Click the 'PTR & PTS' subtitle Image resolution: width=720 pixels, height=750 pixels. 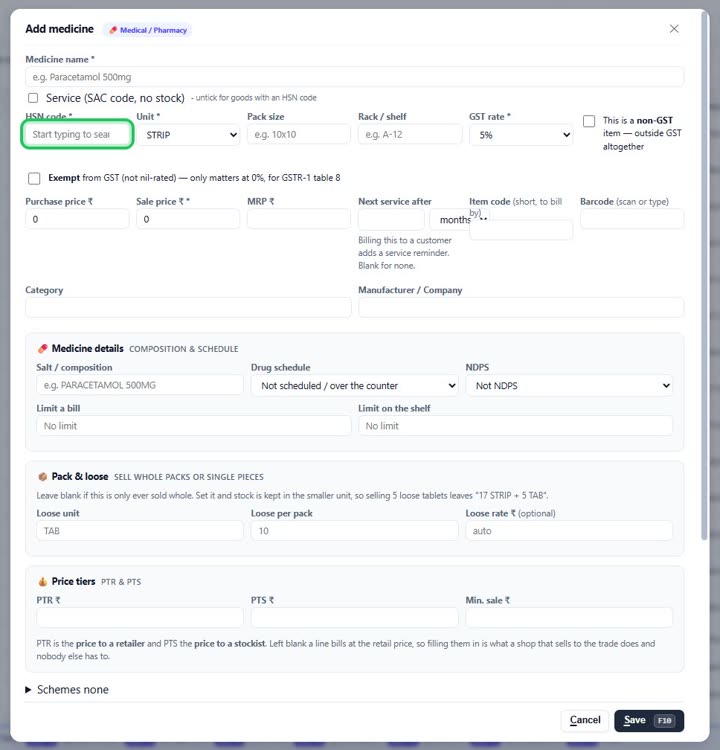click(121, 582)
